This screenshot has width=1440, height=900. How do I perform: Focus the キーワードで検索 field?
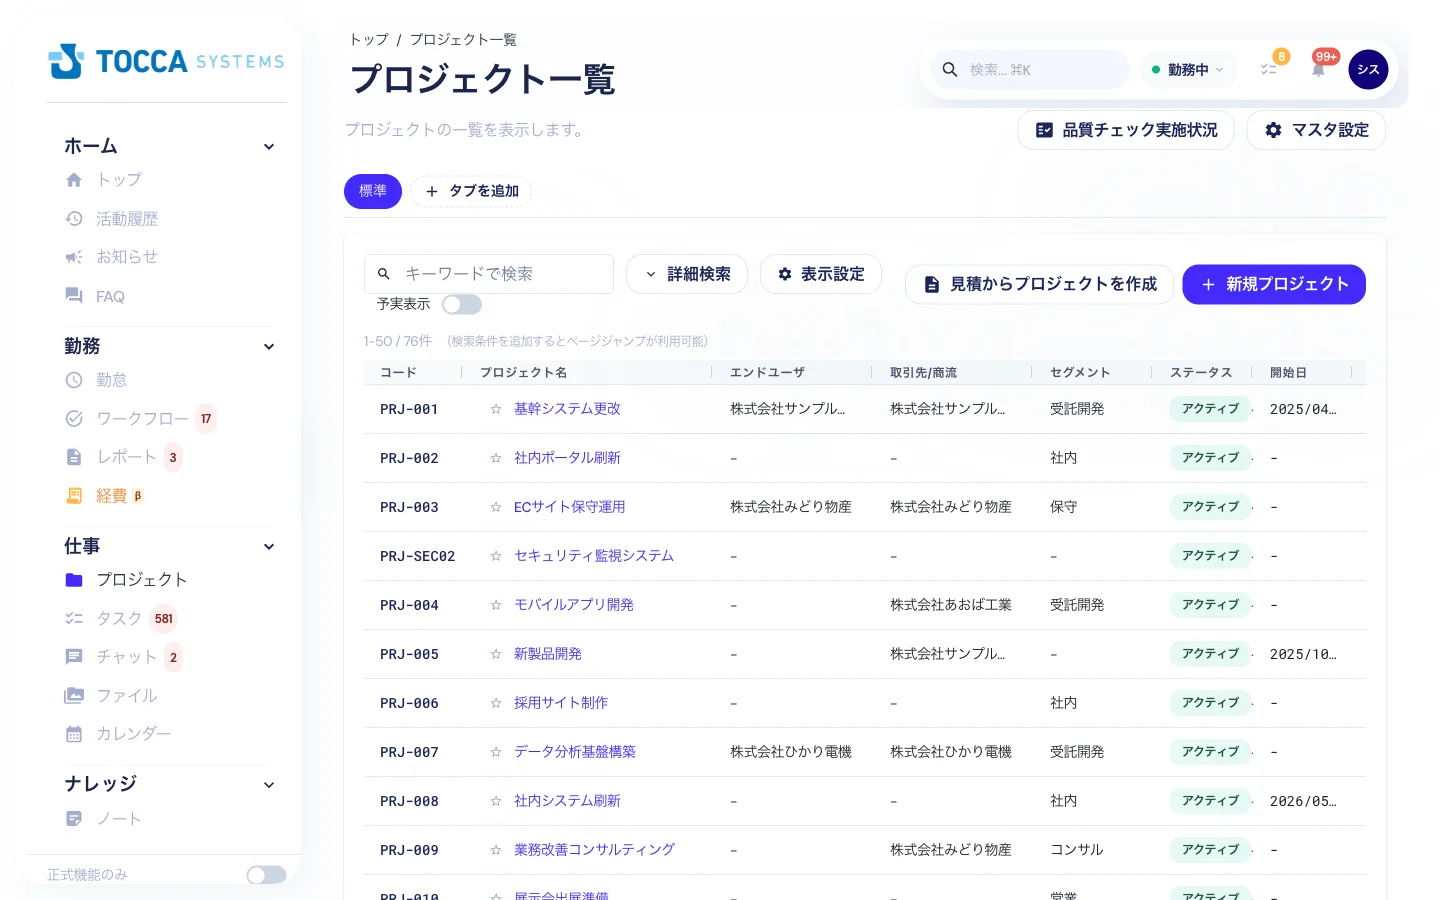click(x=489, y=274)
